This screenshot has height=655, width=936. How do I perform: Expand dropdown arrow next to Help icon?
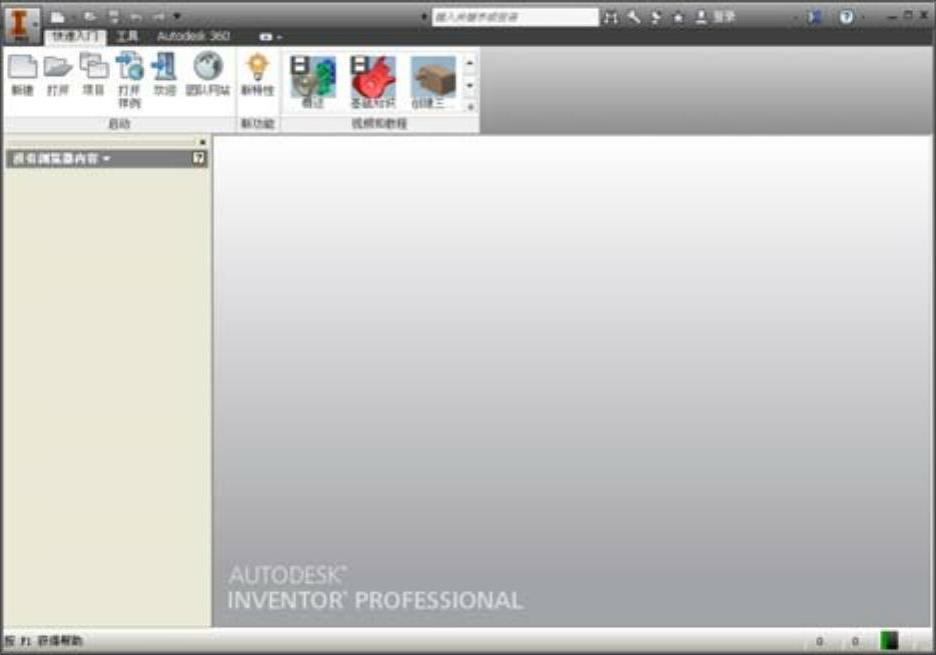pos(862,17)
